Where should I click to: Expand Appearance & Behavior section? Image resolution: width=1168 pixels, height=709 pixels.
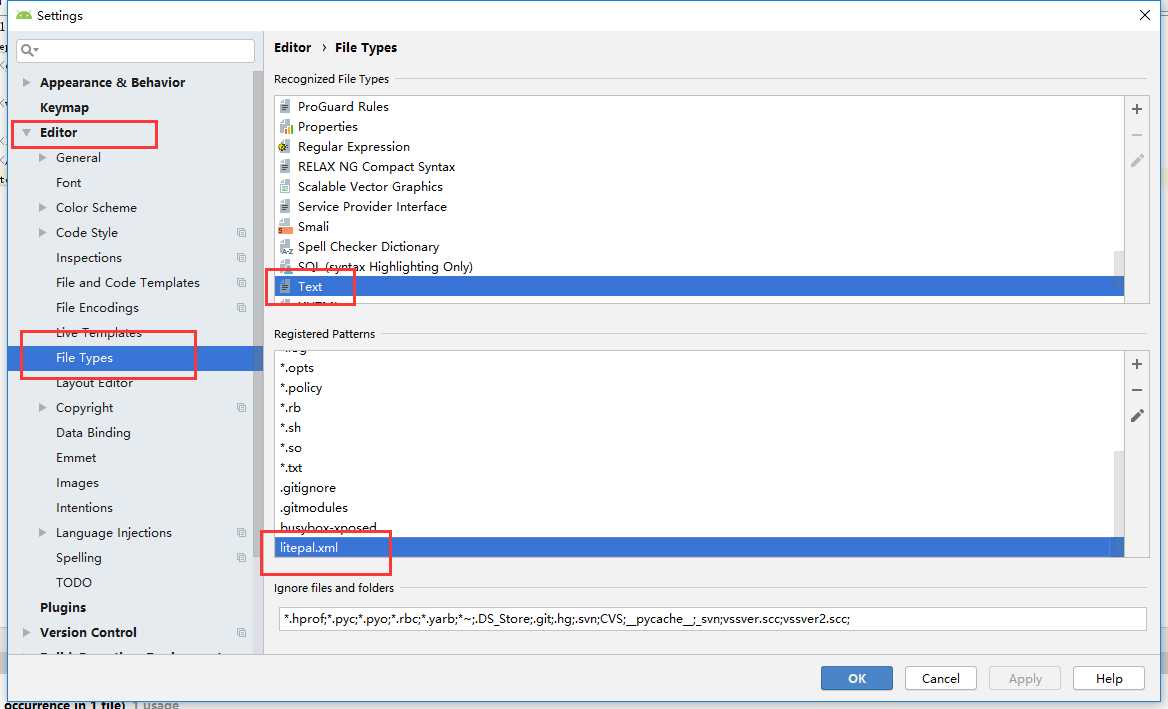[x=26, y=82]
